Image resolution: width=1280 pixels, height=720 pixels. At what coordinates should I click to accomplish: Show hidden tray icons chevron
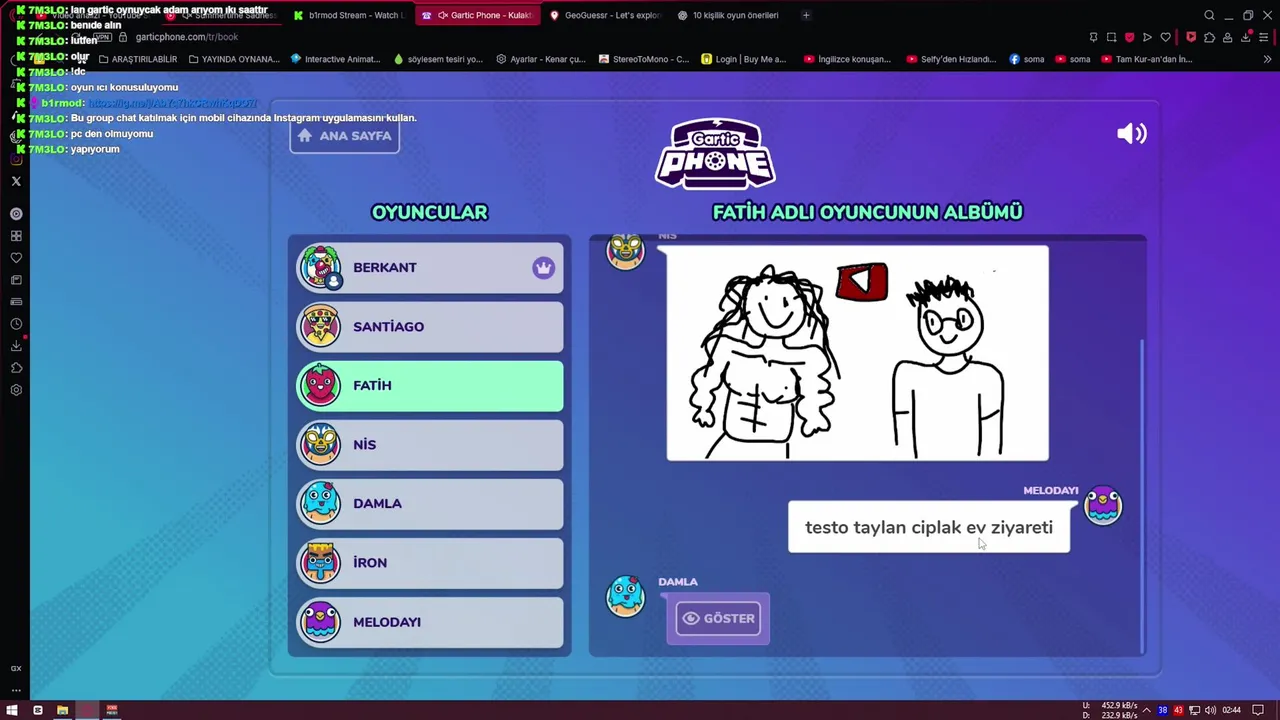pyautogui.click(x=1147, y=710)
